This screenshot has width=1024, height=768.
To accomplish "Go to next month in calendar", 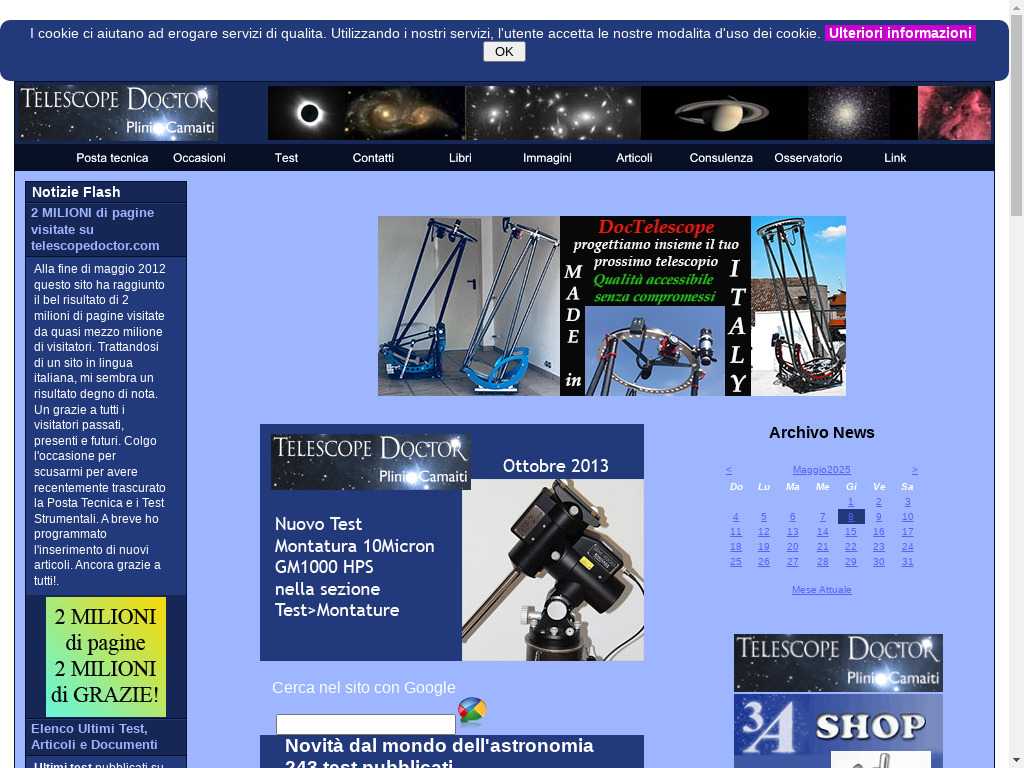I will click(914, 470).
